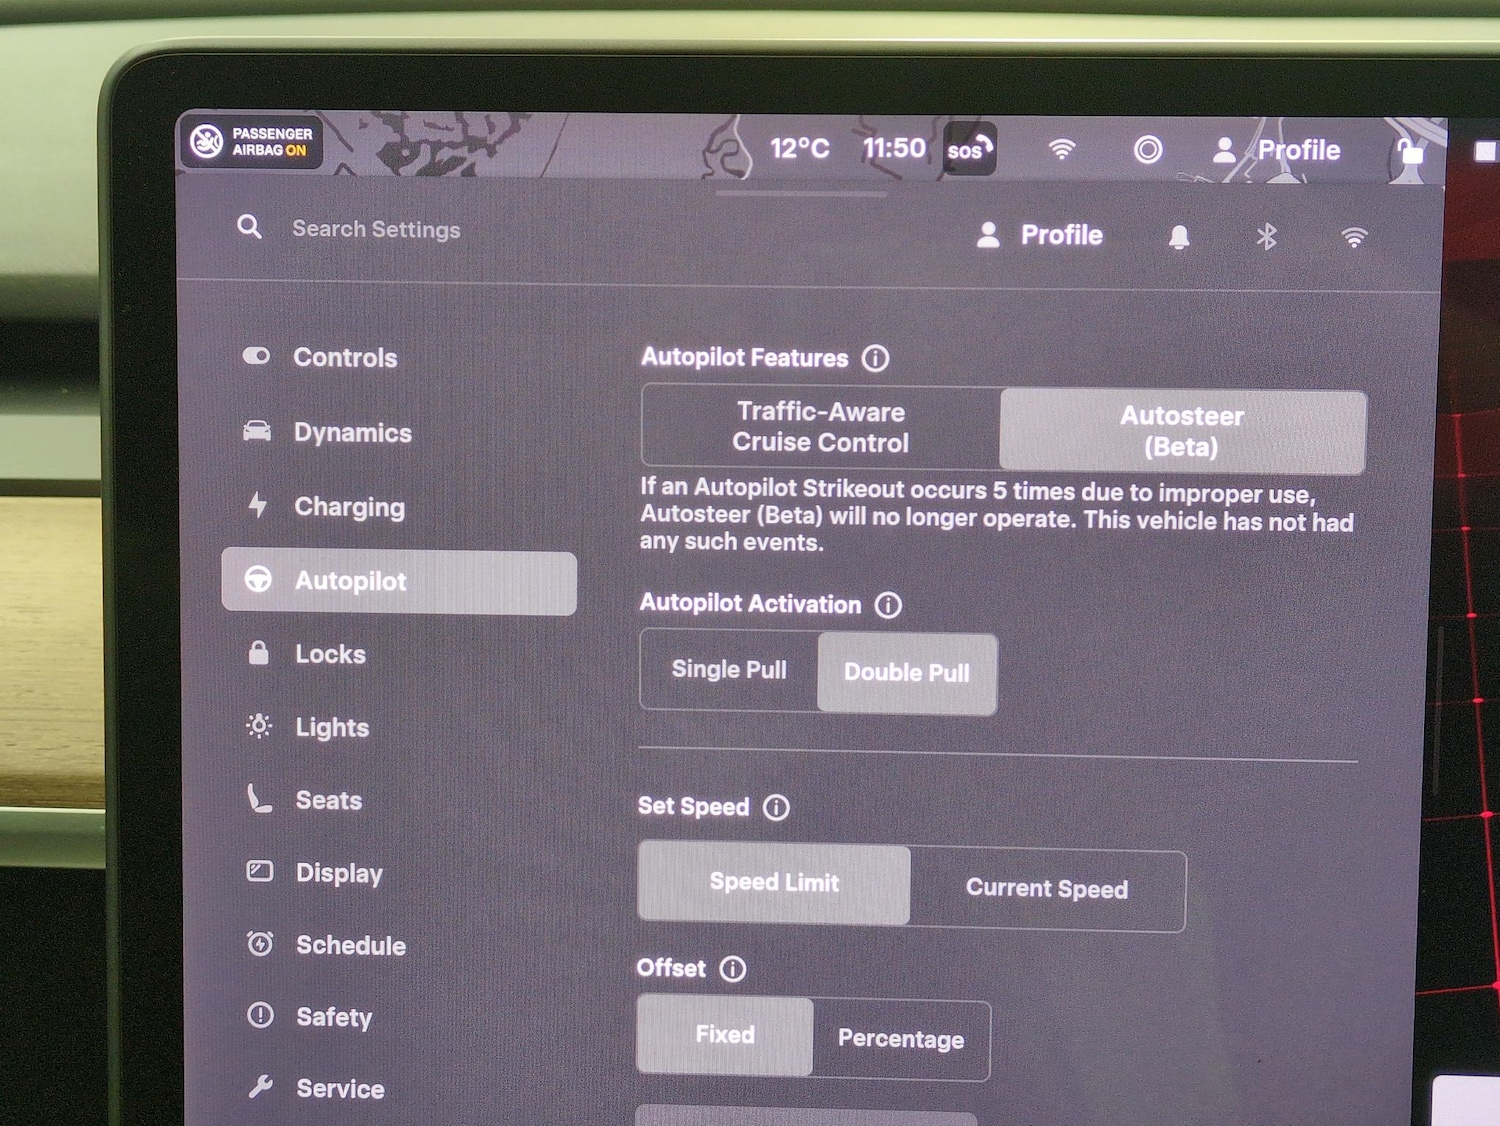Click the Bluetooth icon in settings header
1500x1126 pixels.
1267,236
